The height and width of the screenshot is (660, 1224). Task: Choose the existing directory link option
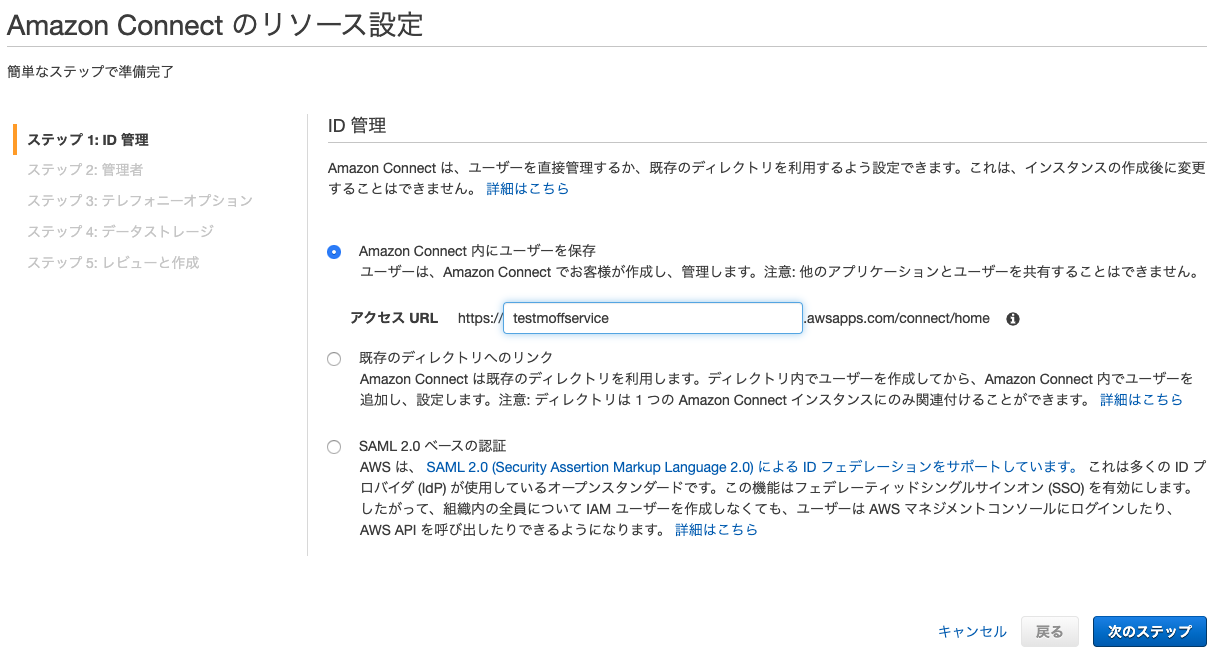(x=334, y=359)
